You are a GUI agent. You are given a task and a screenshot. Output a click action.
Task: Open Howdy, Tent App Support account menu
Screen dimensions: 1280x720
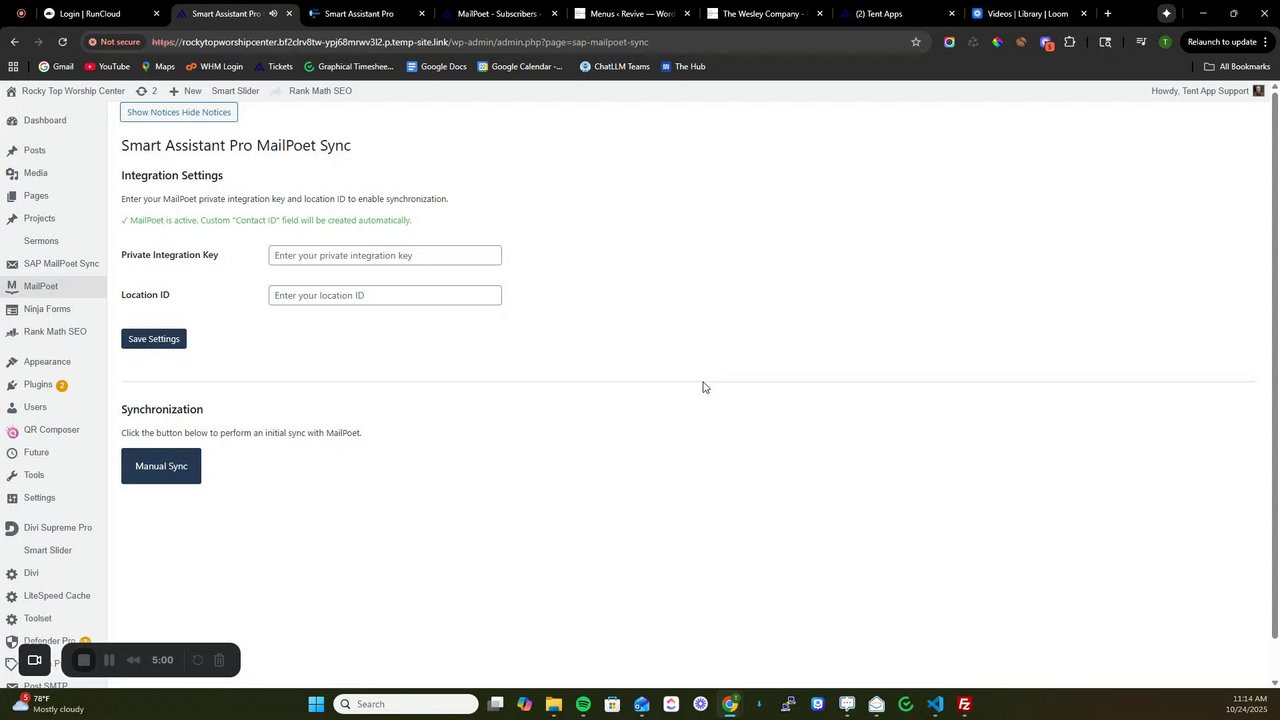pyautogui.click(x=1208, y=91)
